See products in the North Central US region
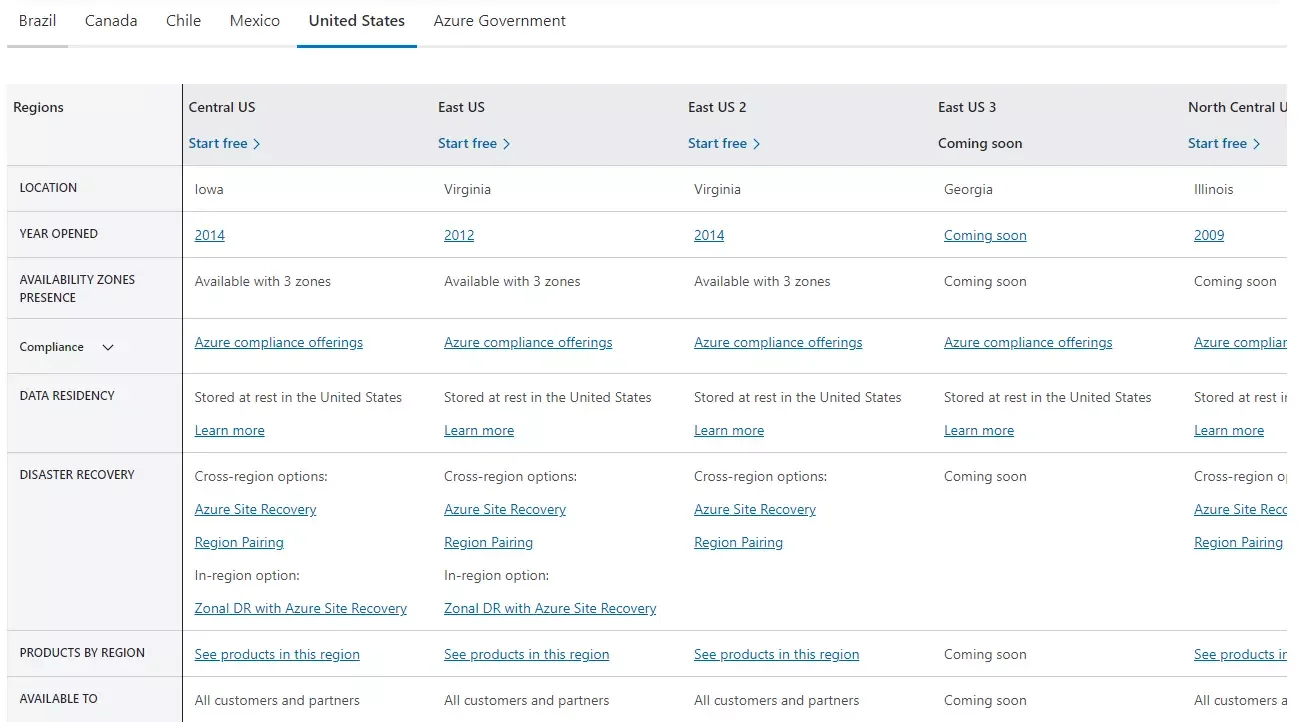Screen dimensions: 1298x722 [x=1240, y=654]
